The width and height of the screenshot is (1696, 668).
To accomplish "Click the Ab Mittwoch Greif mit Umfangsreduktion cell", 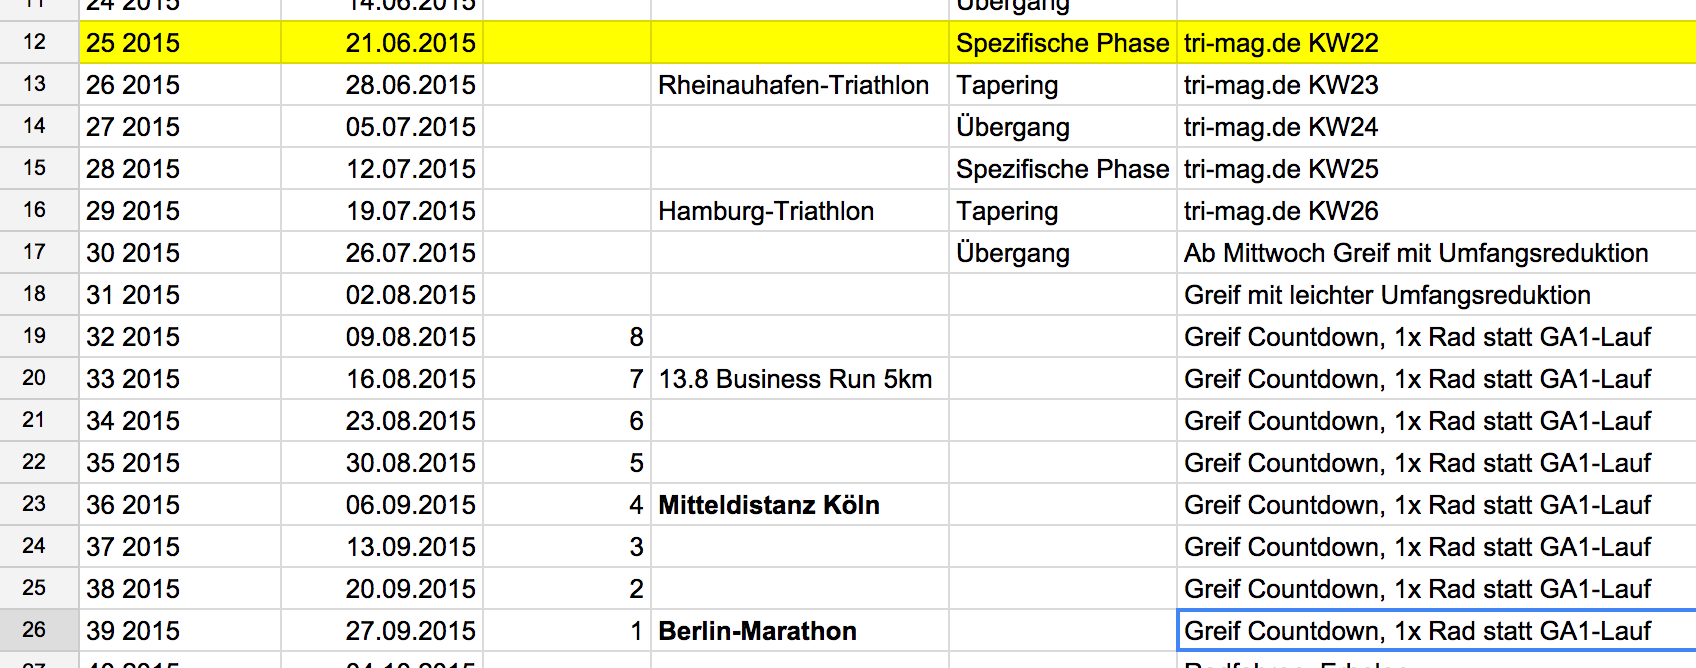I will tap(1415, 253).
